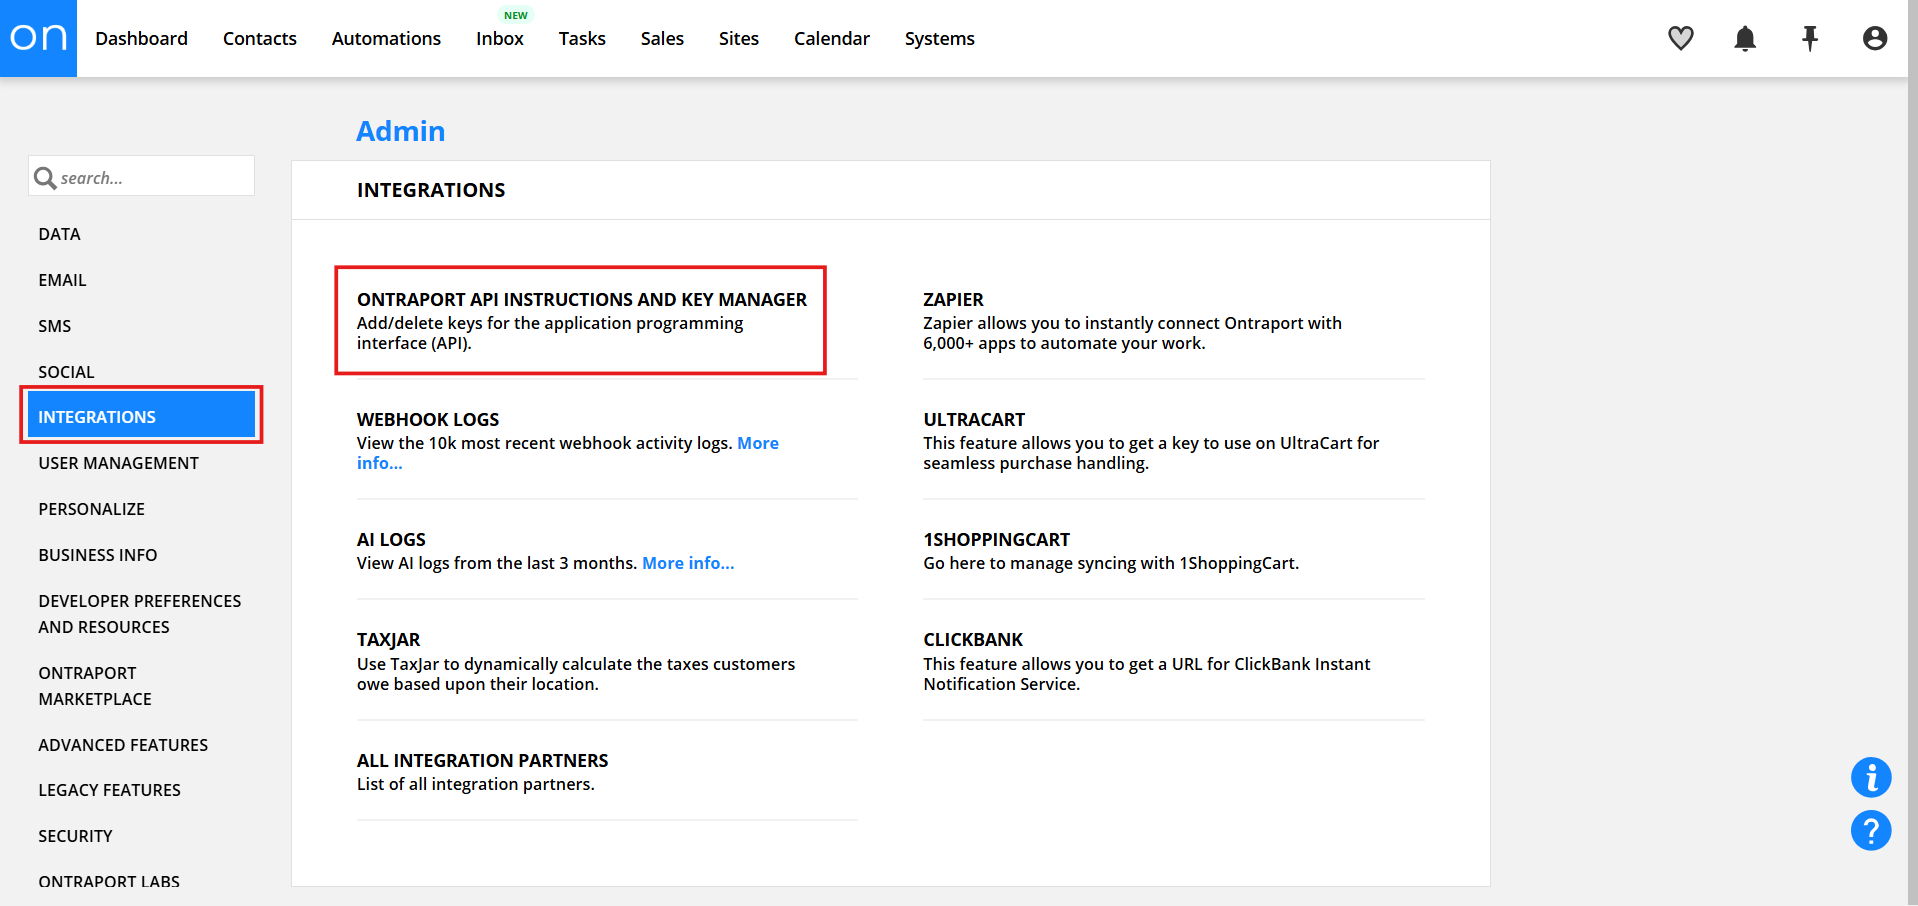Select PERSONALIZE in admin sidebar
1918x906 pixels.
click(91, 509)
